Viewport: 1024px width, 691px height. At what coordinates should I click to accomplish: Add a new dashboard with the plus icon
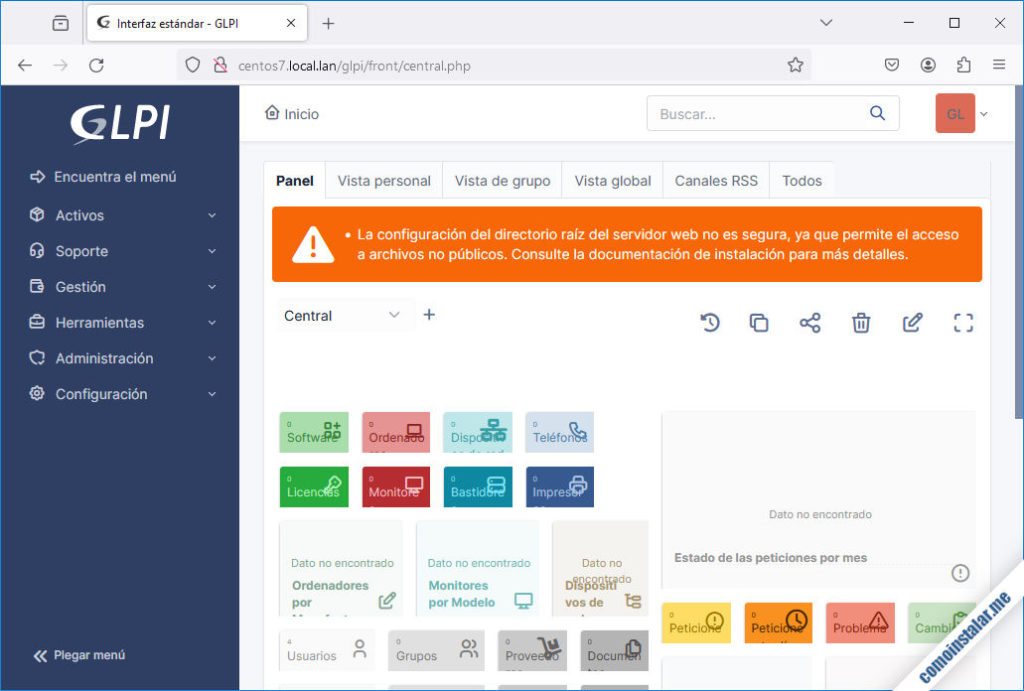point(429,315)
